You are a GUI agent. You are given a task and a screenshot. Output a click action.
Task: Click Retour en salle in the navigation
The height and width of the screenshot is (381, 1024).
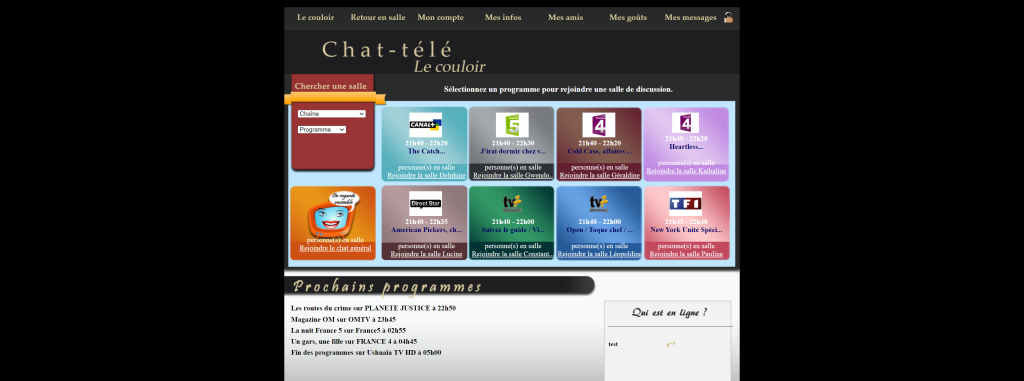point(377,18)
